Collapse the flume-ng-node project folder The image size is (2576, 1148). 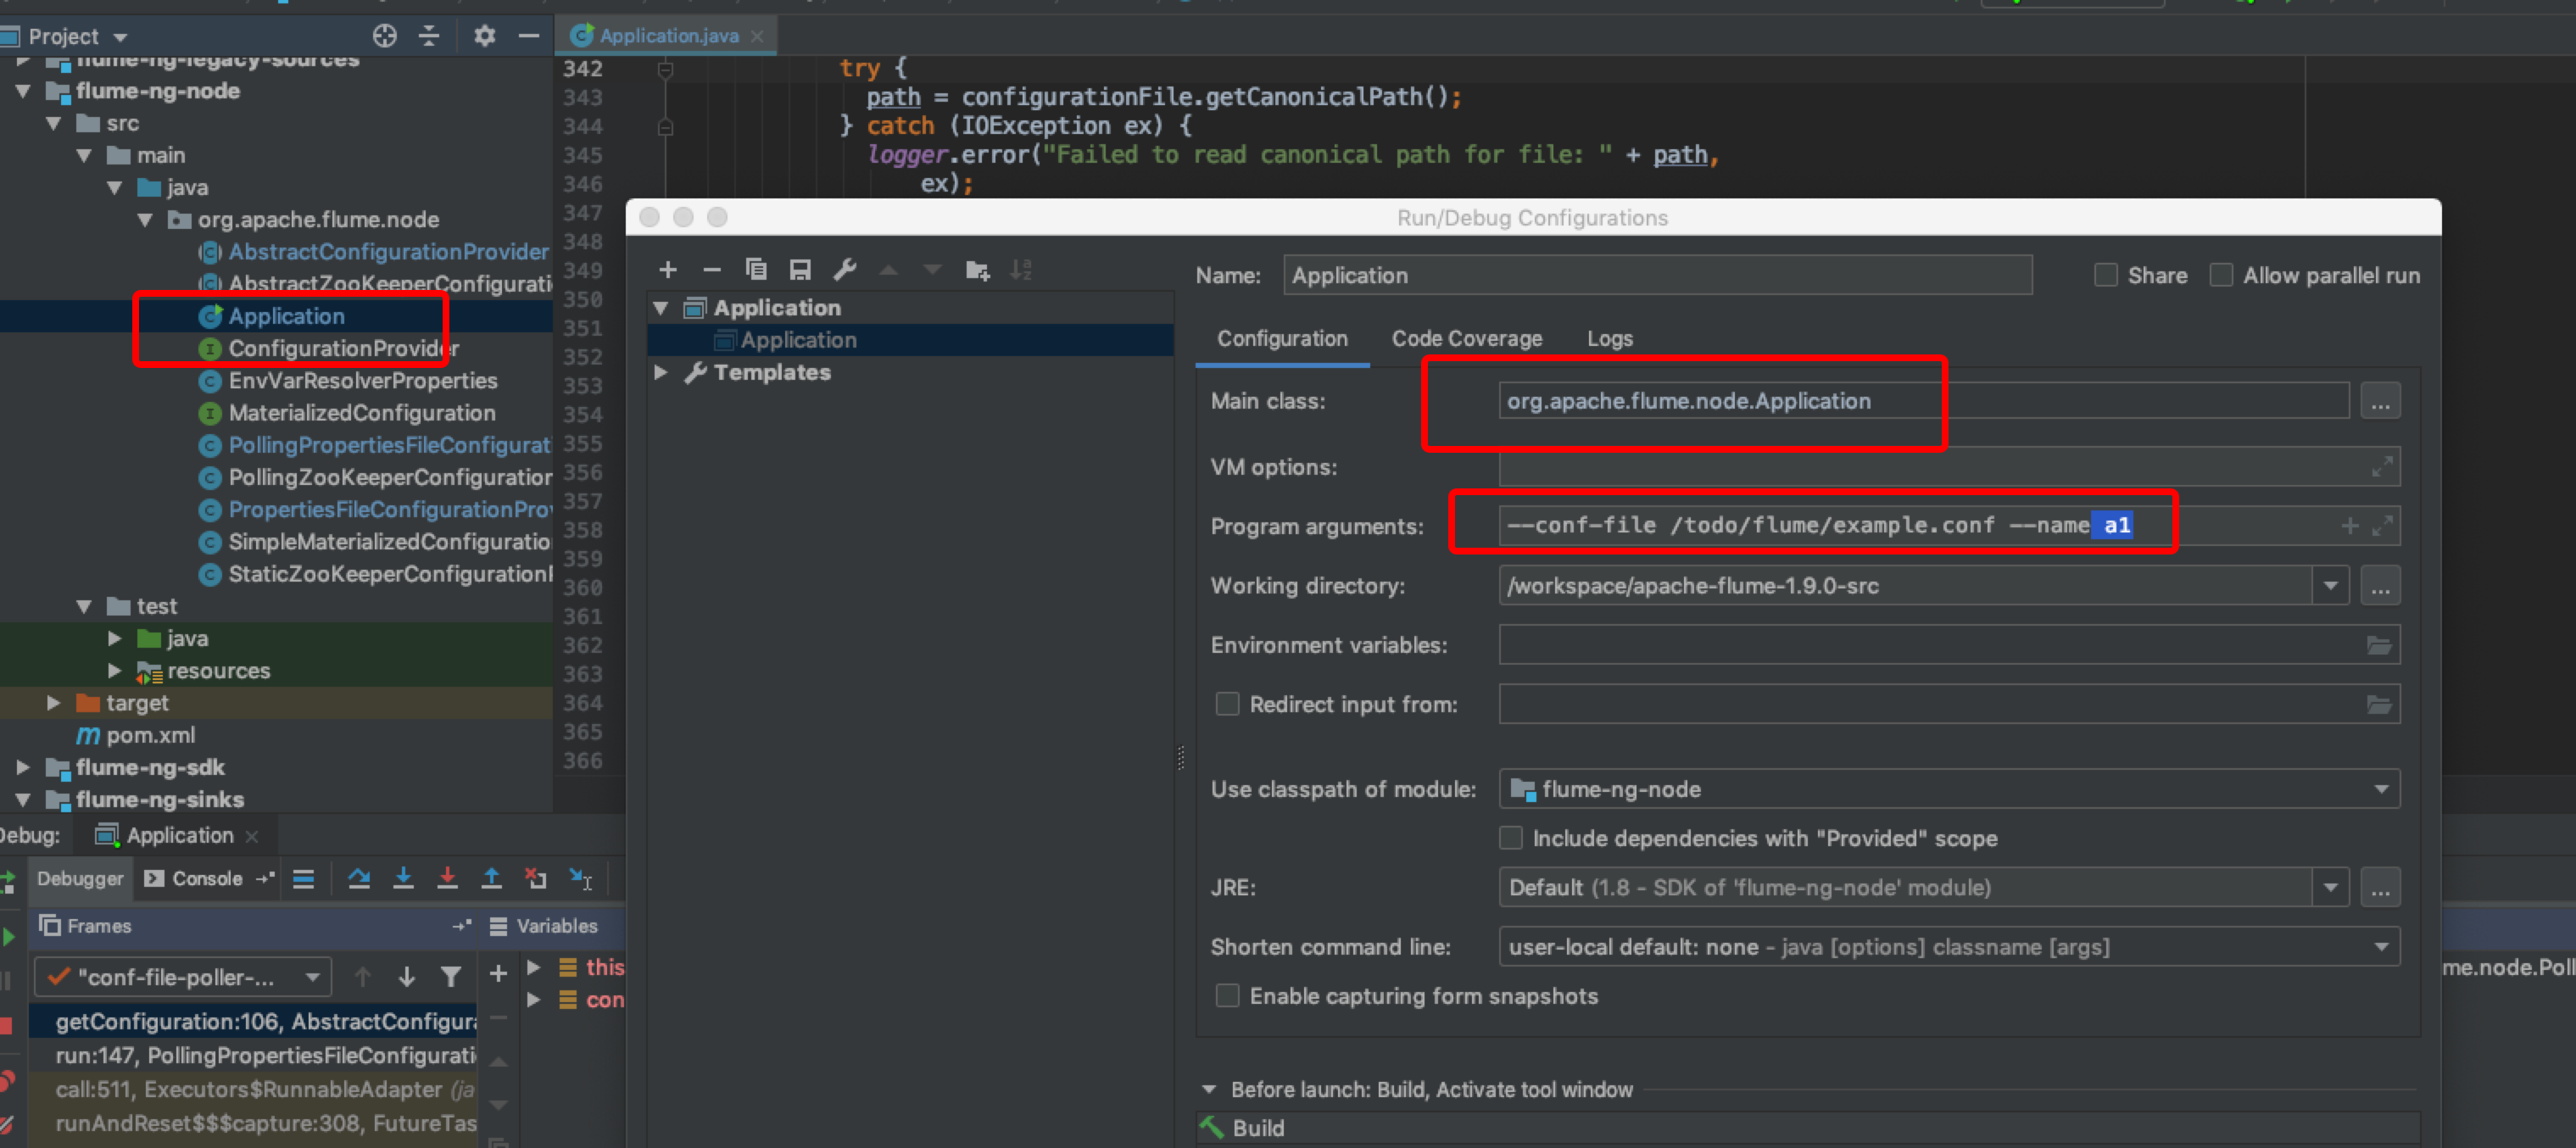pos(22,91)
